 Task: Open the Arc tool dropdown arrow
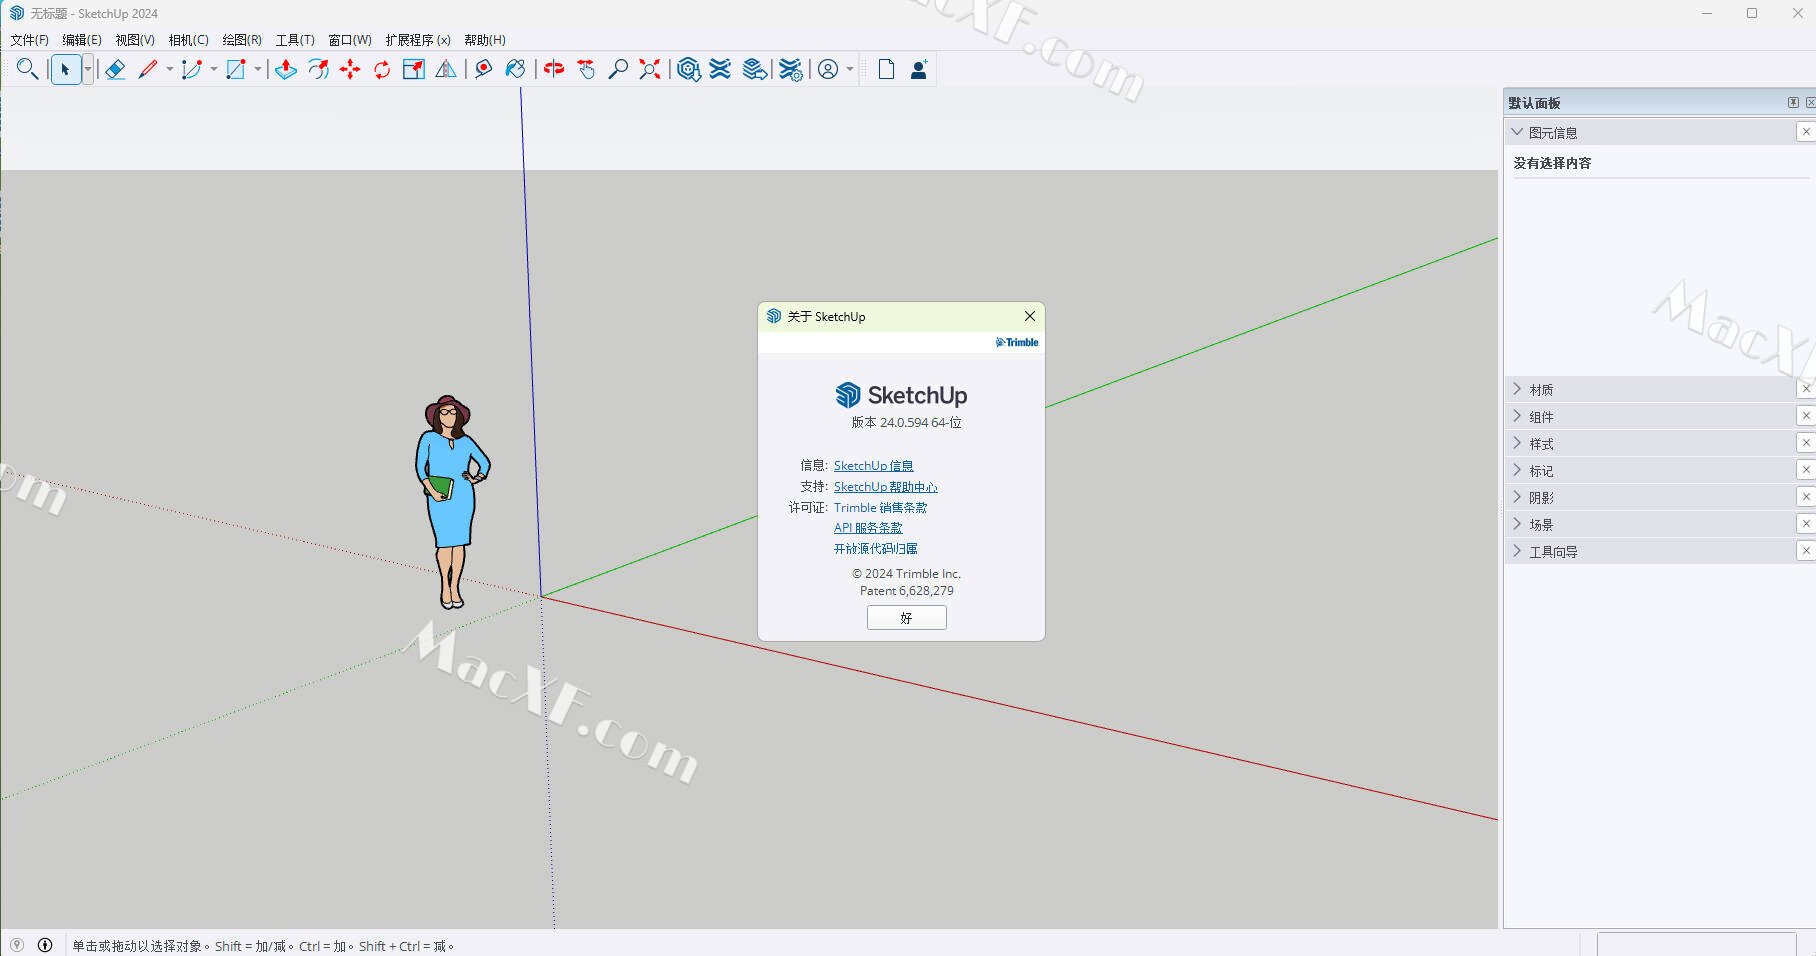tap(213, 69)
